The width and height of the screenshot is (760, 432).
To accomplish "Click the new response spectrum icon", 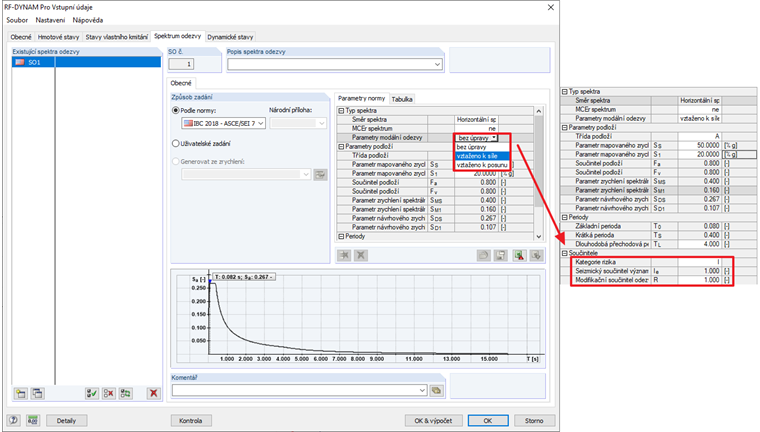I will (x=21, y=393).
